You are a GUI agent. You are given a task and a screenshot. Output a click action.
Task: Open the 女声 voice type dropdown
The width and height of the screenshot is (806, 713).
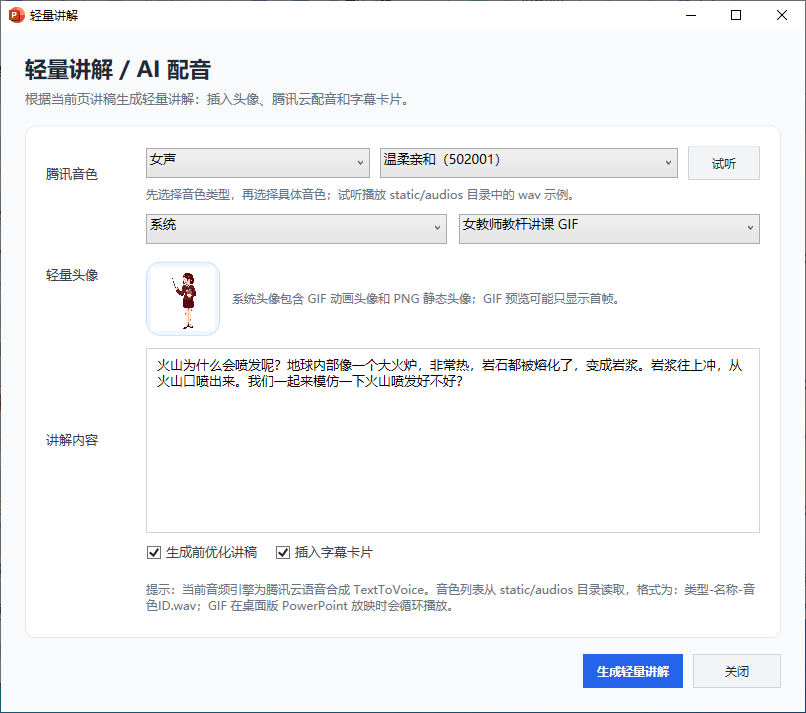(x=258, y=163)
